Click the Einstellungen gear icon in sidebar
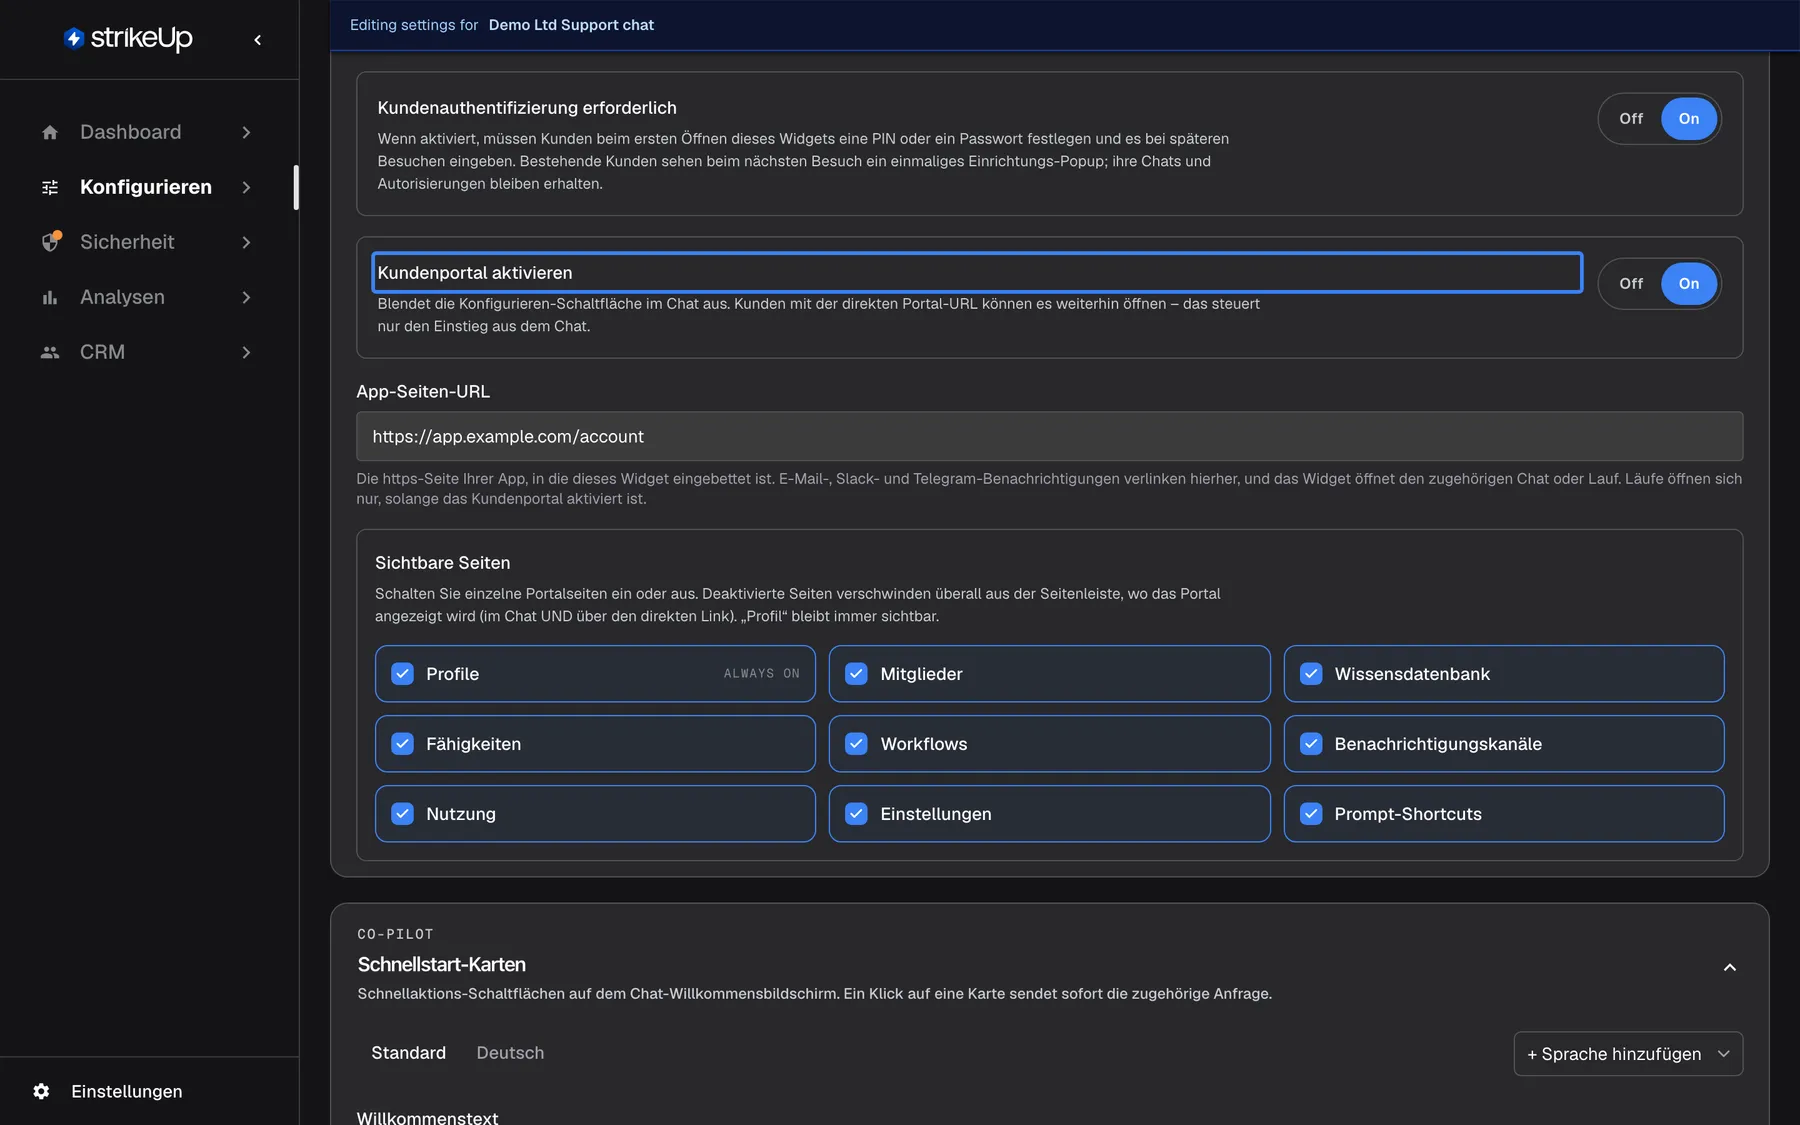 tap(41, 1091)
